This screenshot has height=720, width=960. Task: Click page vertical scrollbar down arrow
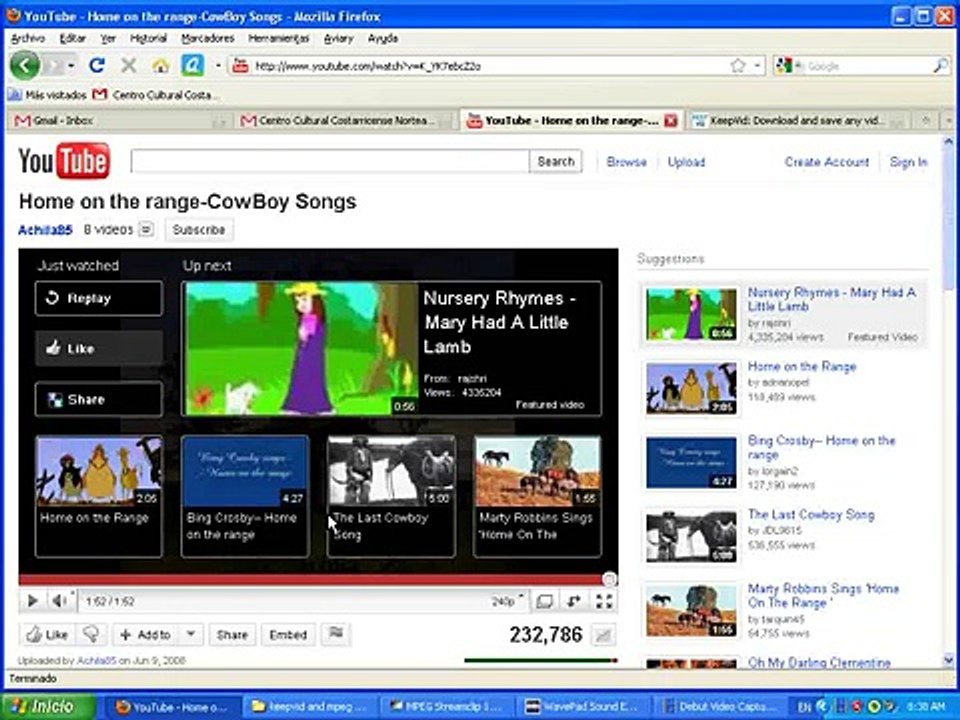click(x=948, y=660)
